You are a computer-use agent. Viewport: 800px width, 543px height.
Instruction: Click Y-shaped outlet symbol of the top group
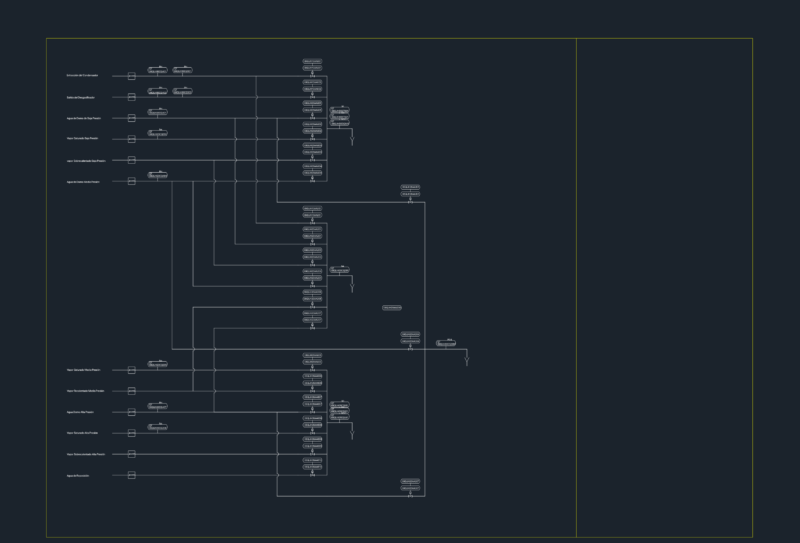352,140
